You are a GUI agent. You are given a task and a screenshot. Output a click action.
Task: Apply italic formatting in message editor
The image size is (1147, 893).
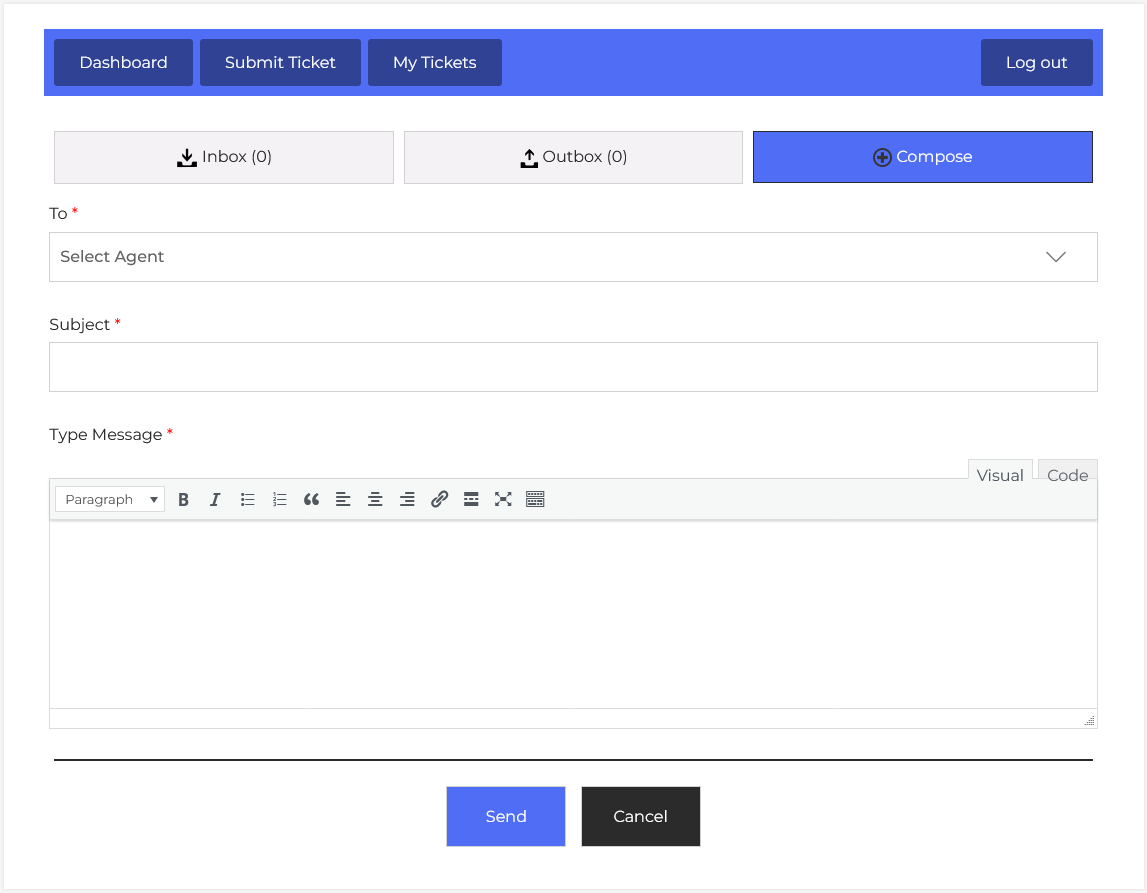(x=215, y=500)
